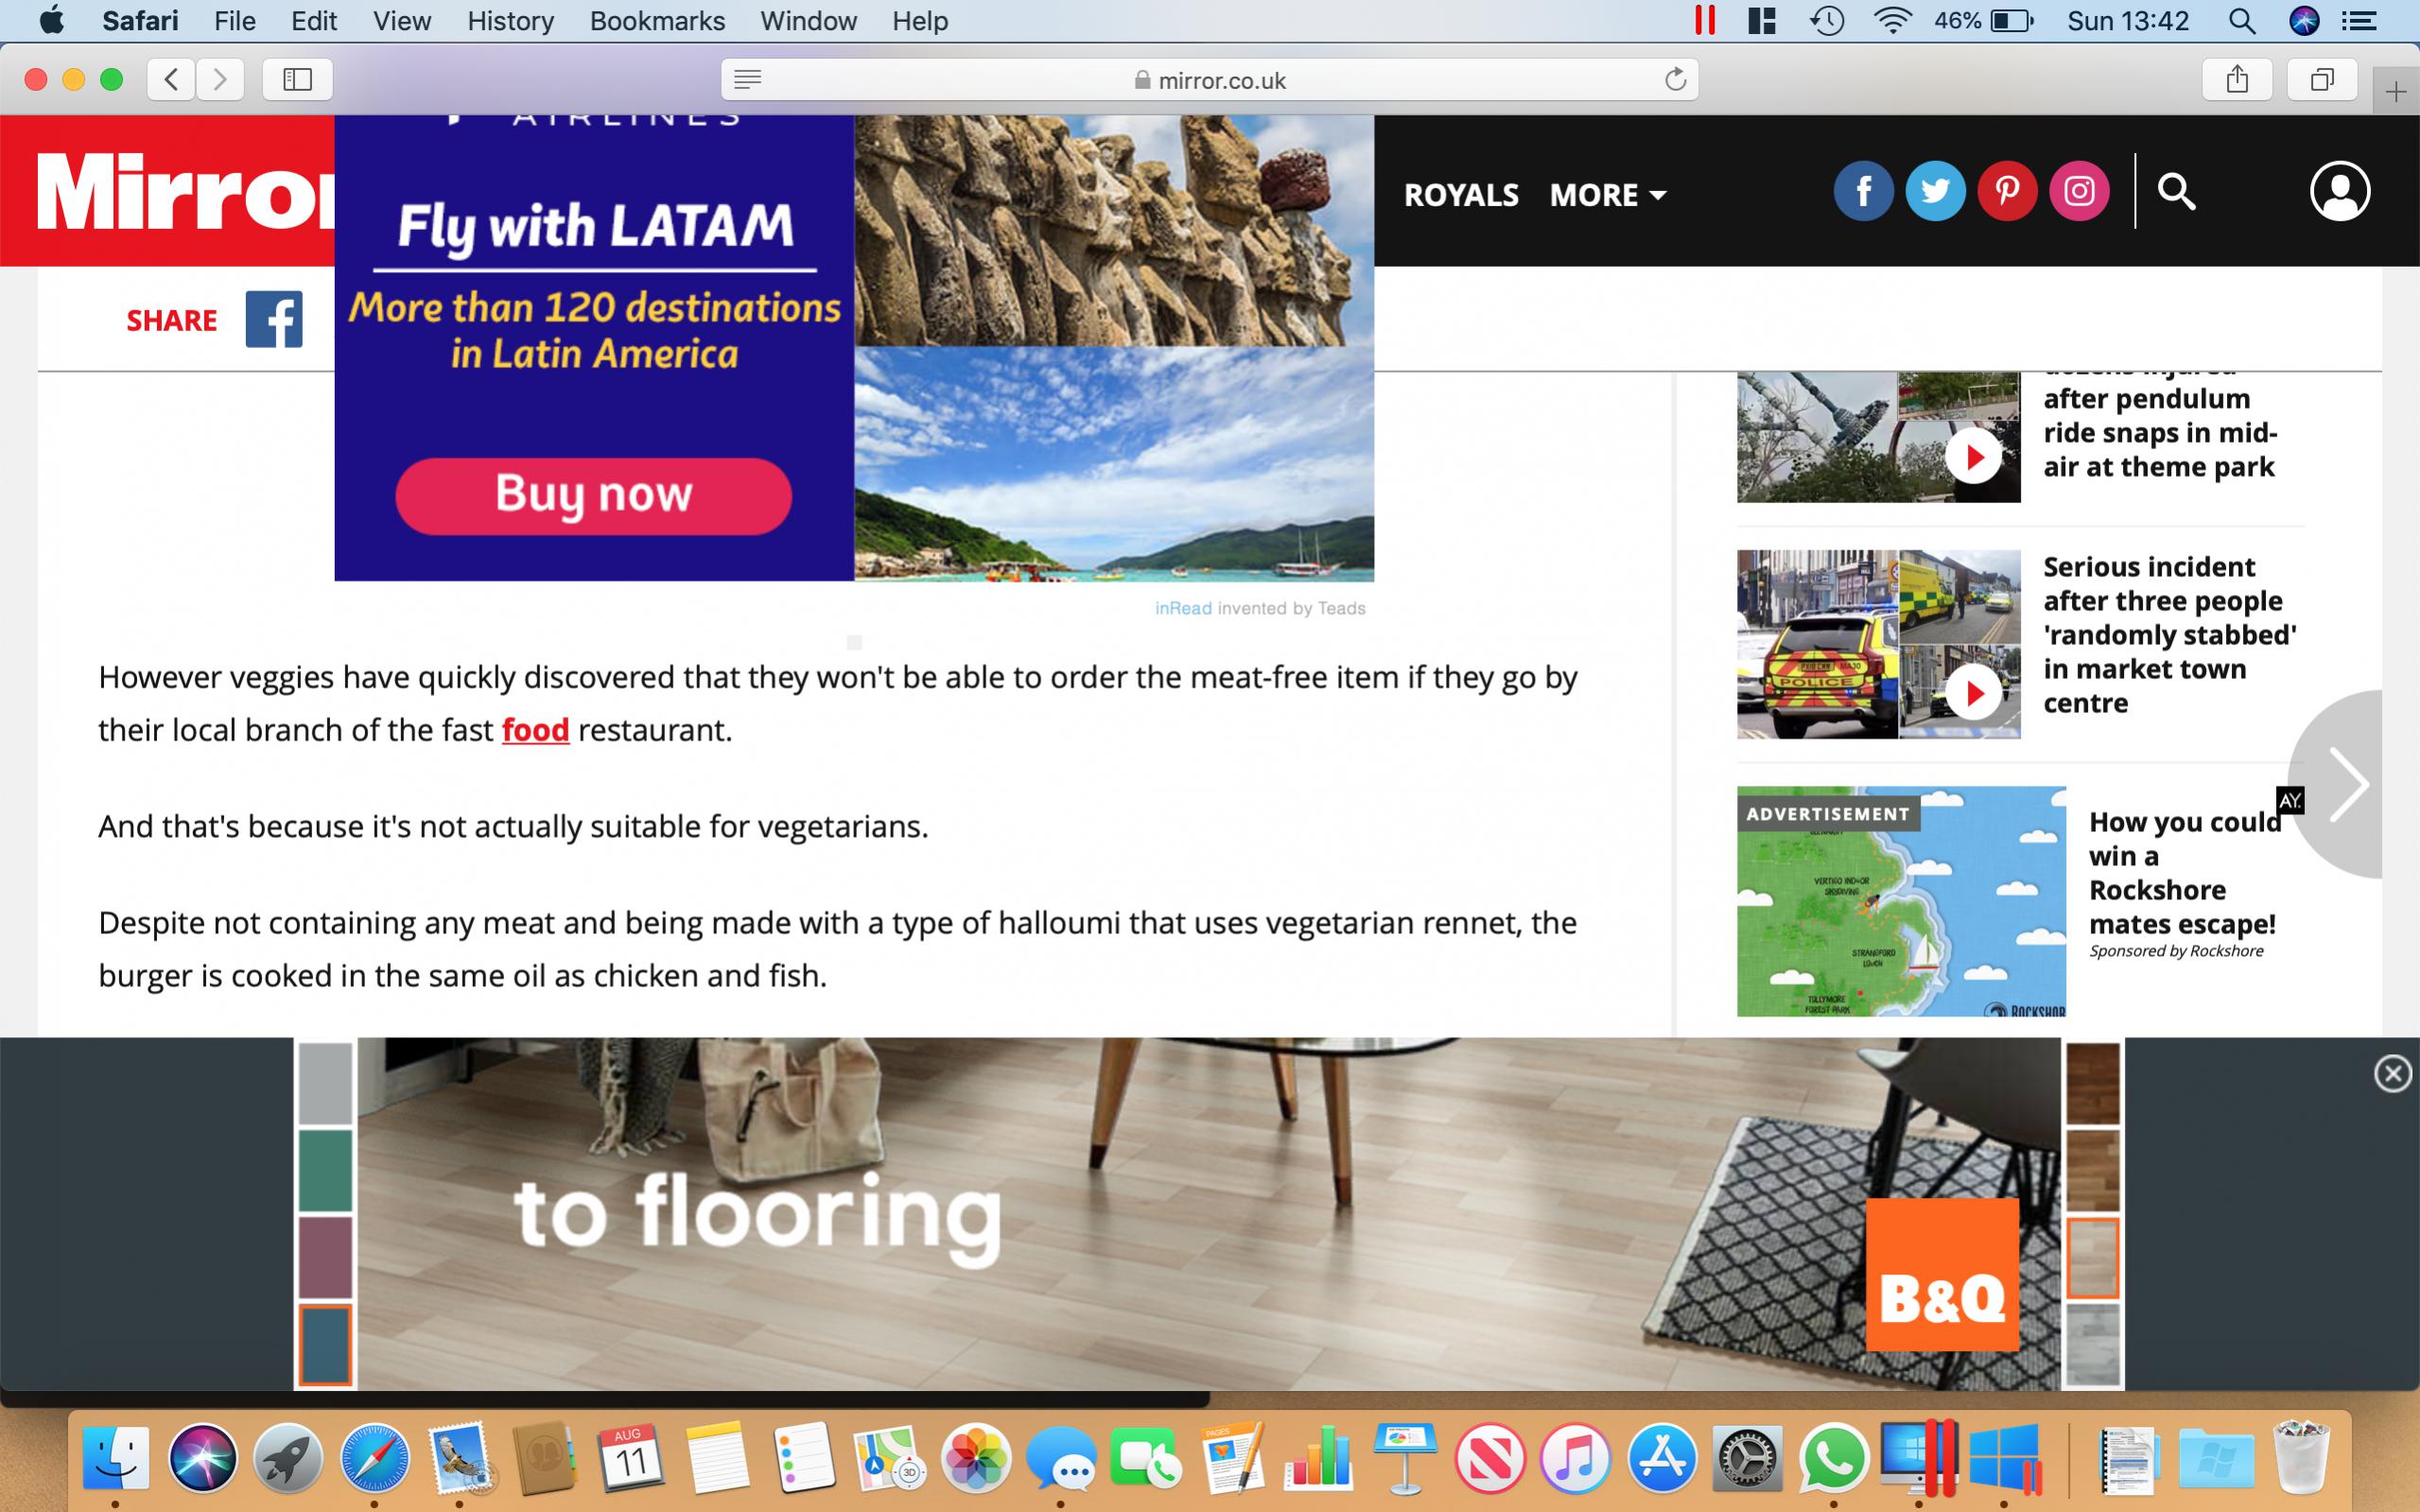
Task: Open the Safari share sheet button
Action: [2237, 79]
